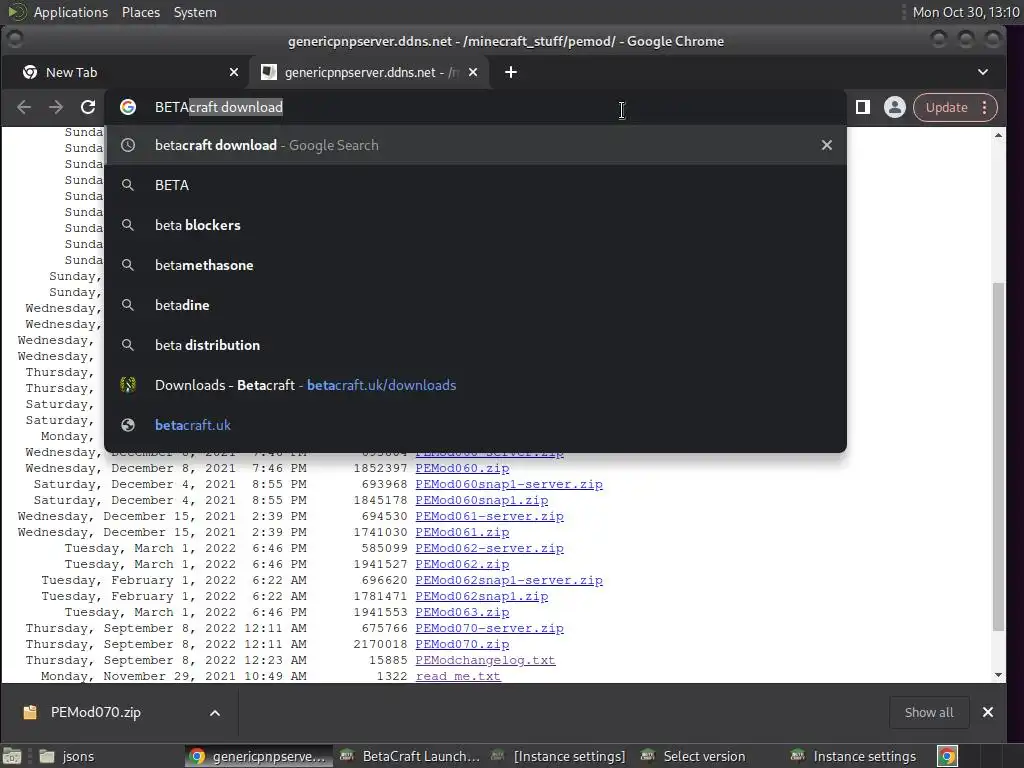Screen dimensions: 1024x768
Task: Switch to genericpnpserve... Chrome taskbar entry
Action: tap(259, 756)
